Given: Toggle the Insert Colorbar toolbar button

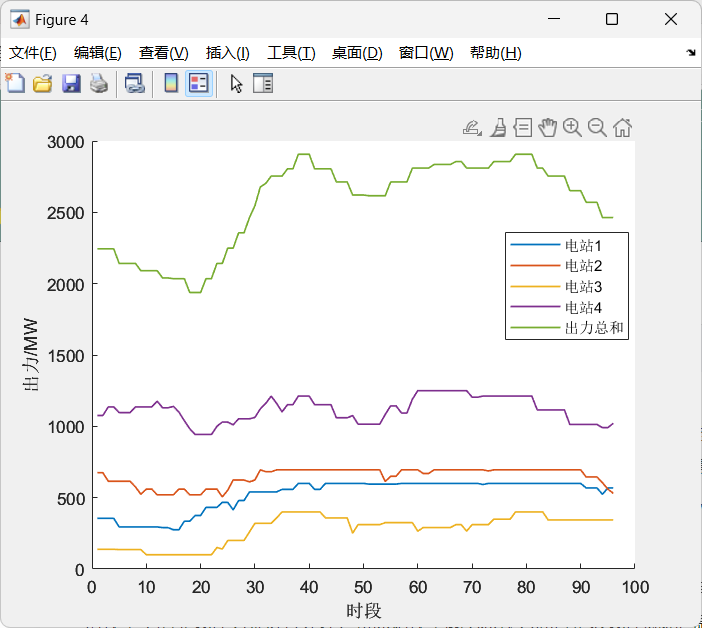Looking at the screenshot, I should [171, 84].
